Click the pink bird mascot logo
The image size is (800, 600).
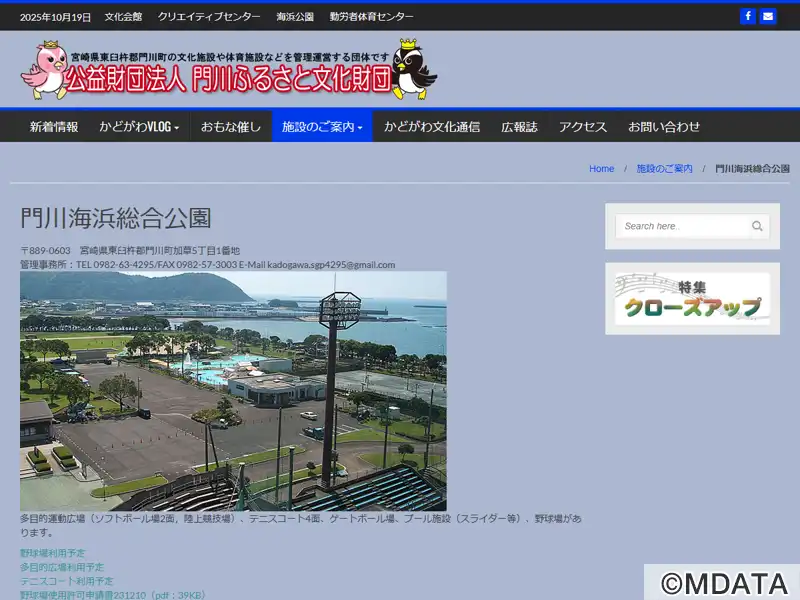[x=44, y=69]
